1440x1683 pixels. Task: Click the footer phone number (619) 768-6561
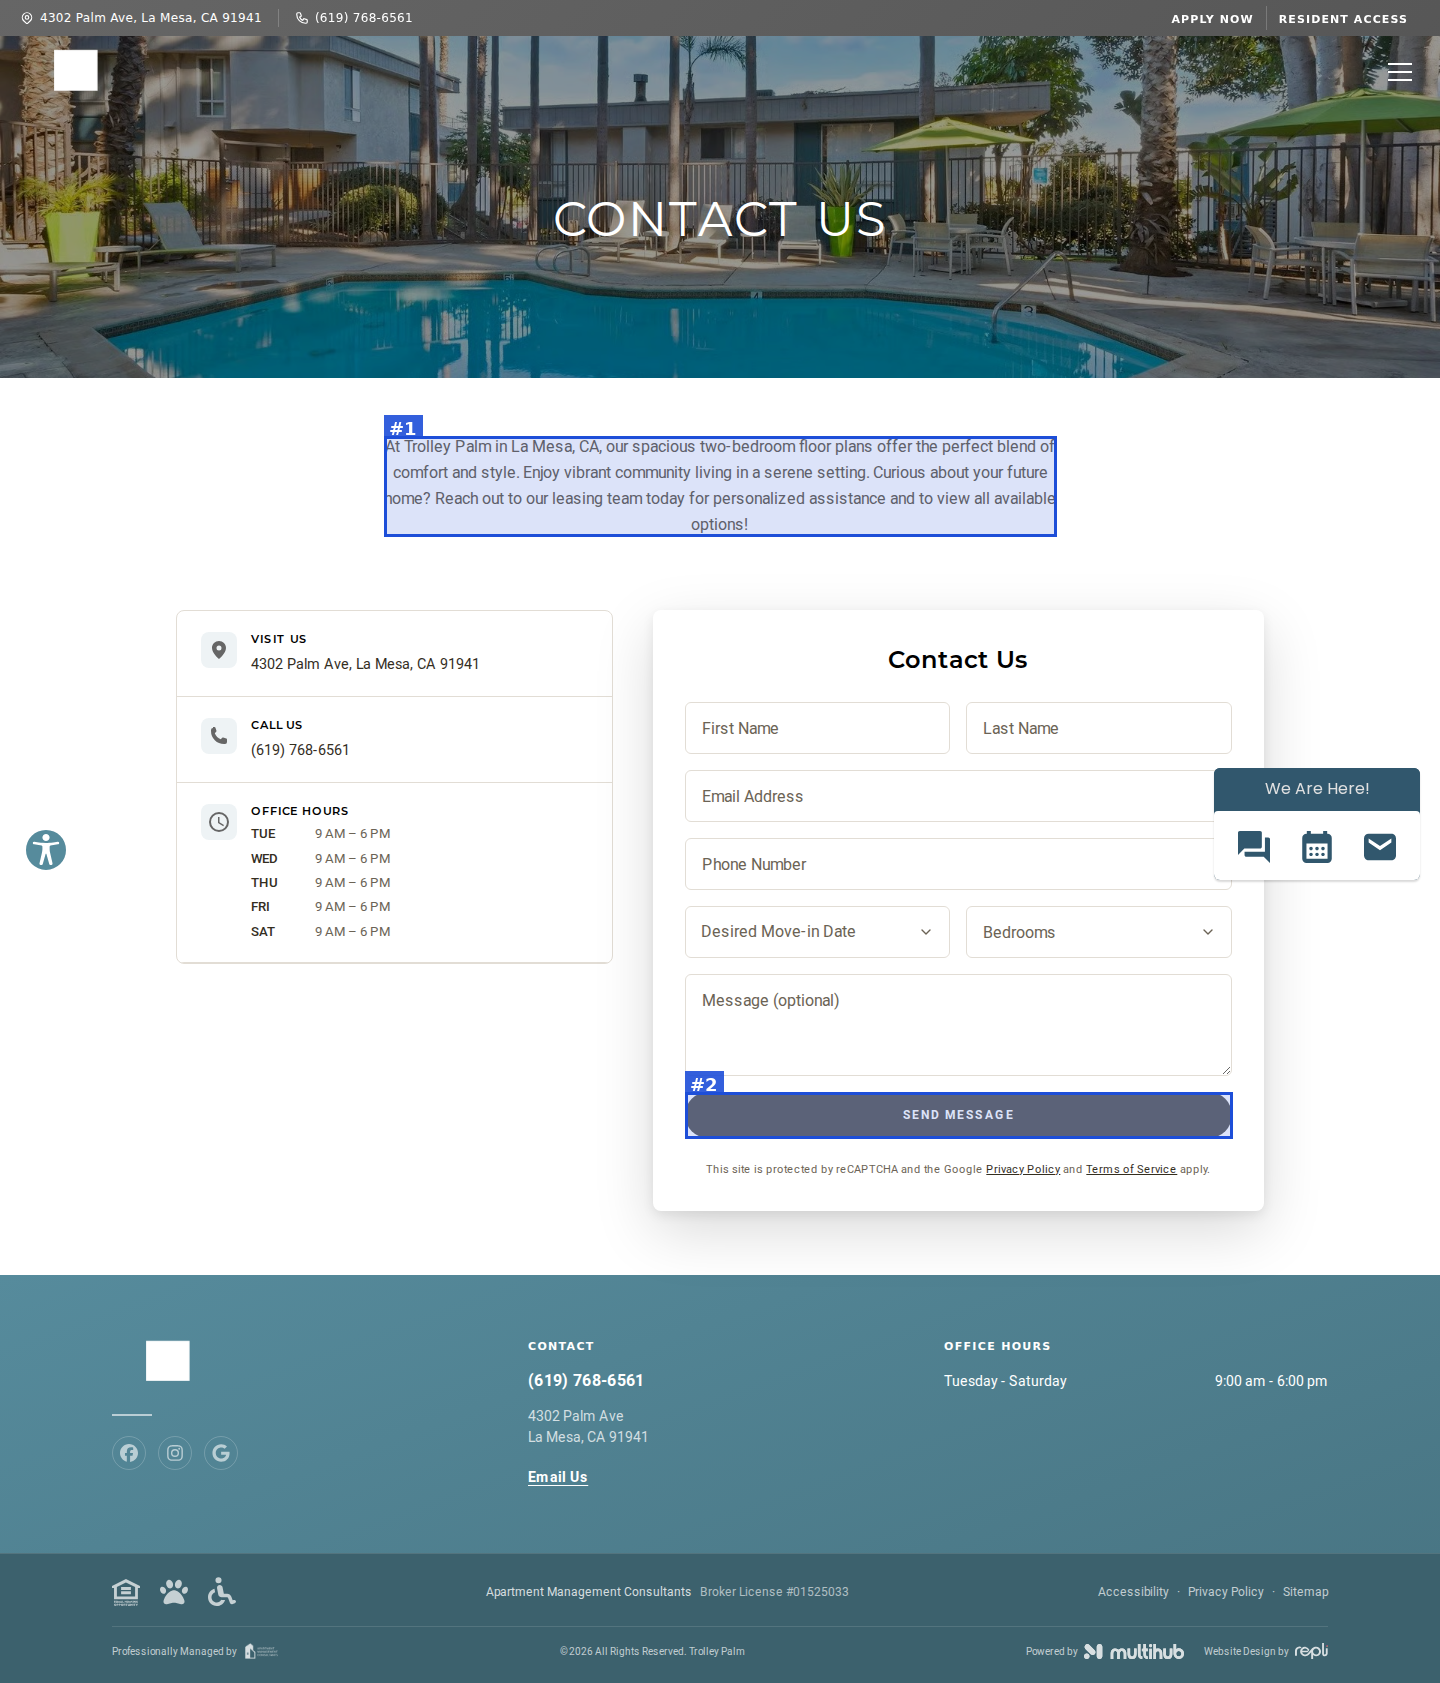pyautogui.click(x=586, y=1380)
